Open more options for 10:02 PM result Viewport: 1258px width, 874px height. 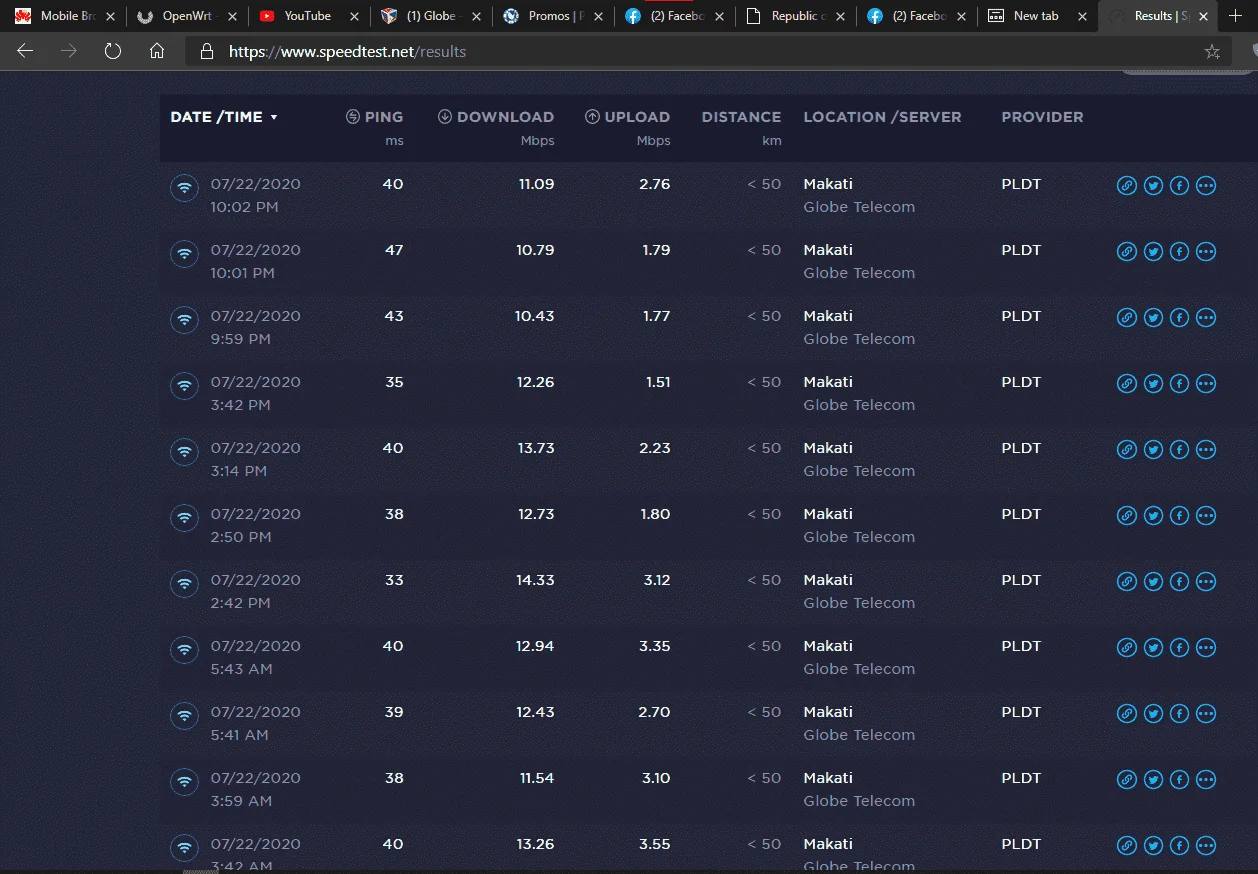tap(1206, 186)
